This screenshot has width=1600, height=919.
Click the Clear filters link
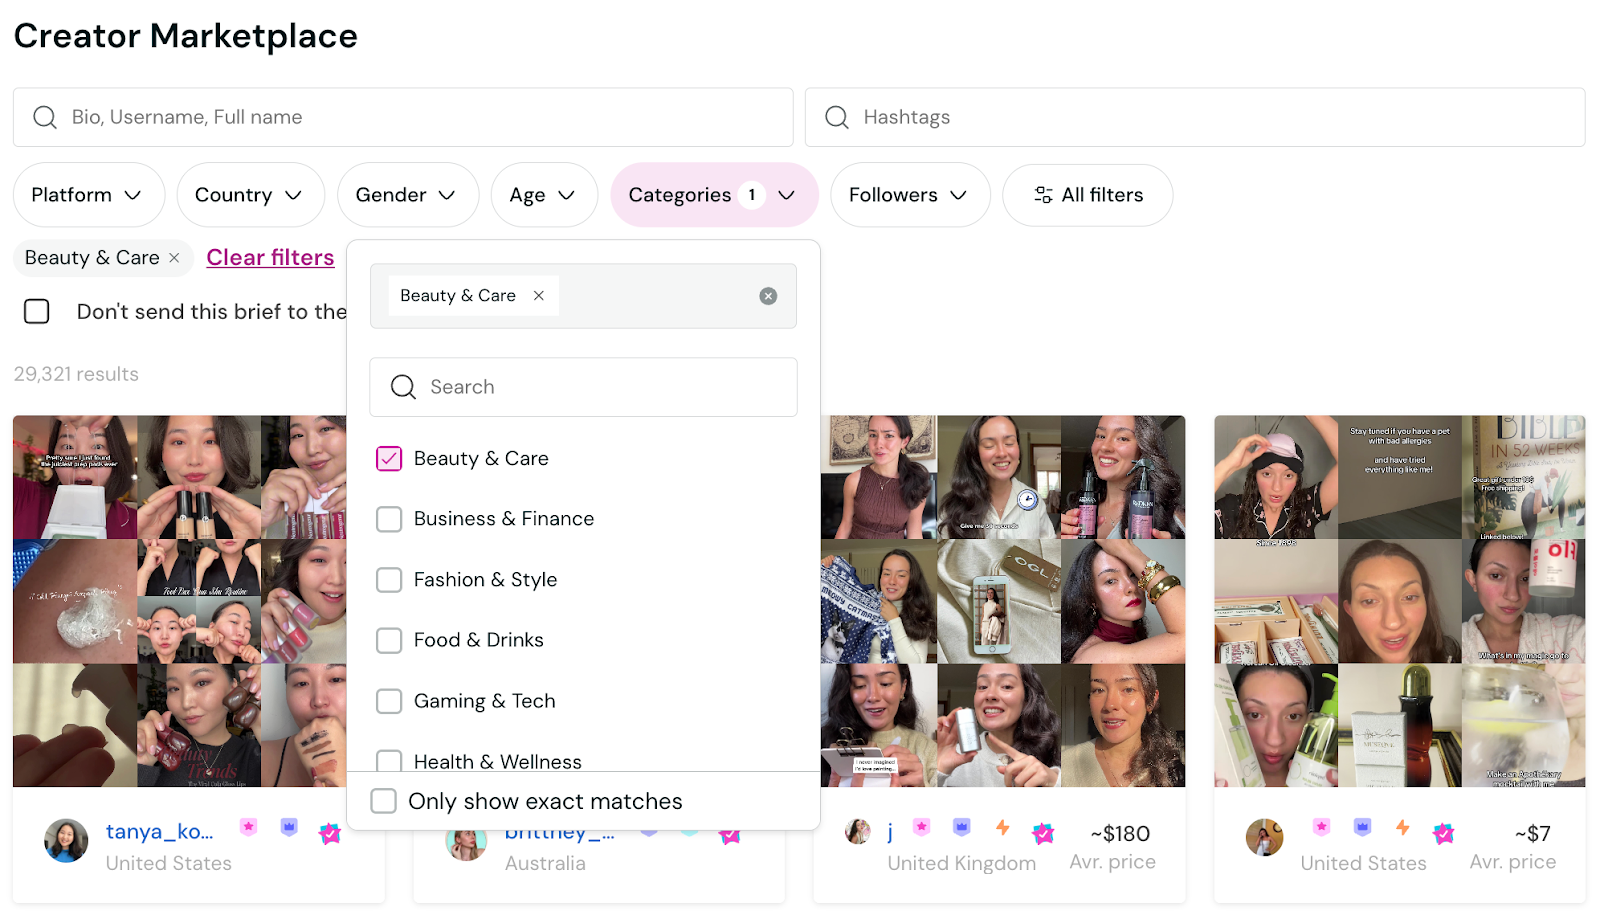click(269, 257)
